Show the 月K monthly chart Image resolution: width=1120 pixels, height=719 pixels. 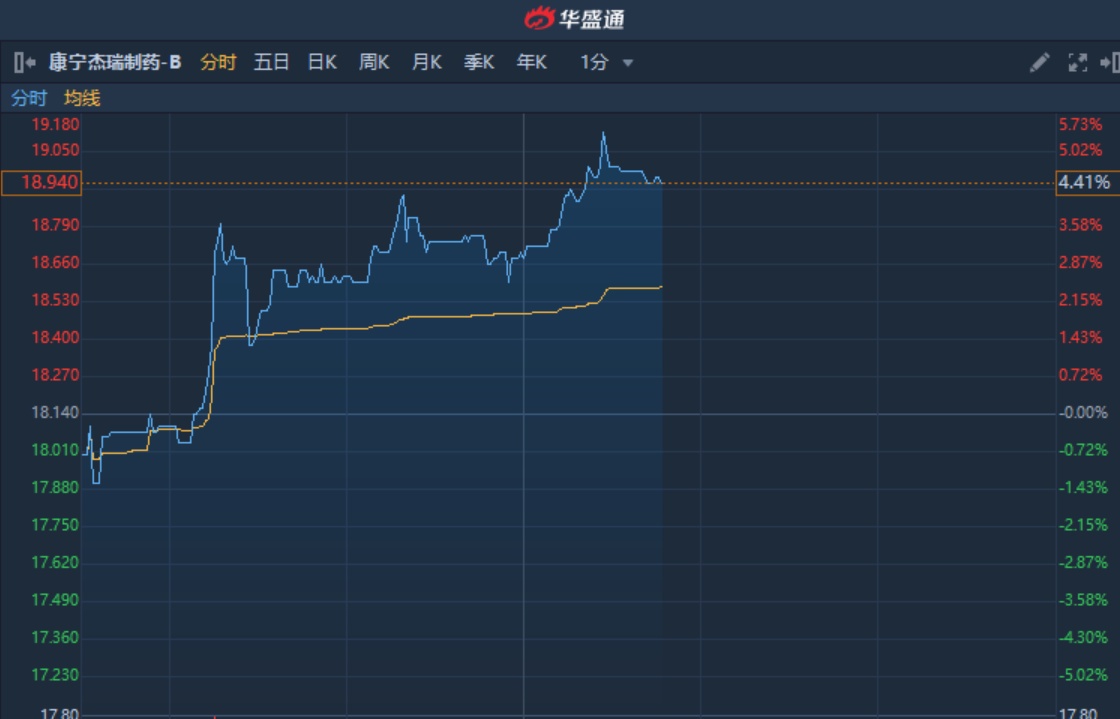(427, 63)
